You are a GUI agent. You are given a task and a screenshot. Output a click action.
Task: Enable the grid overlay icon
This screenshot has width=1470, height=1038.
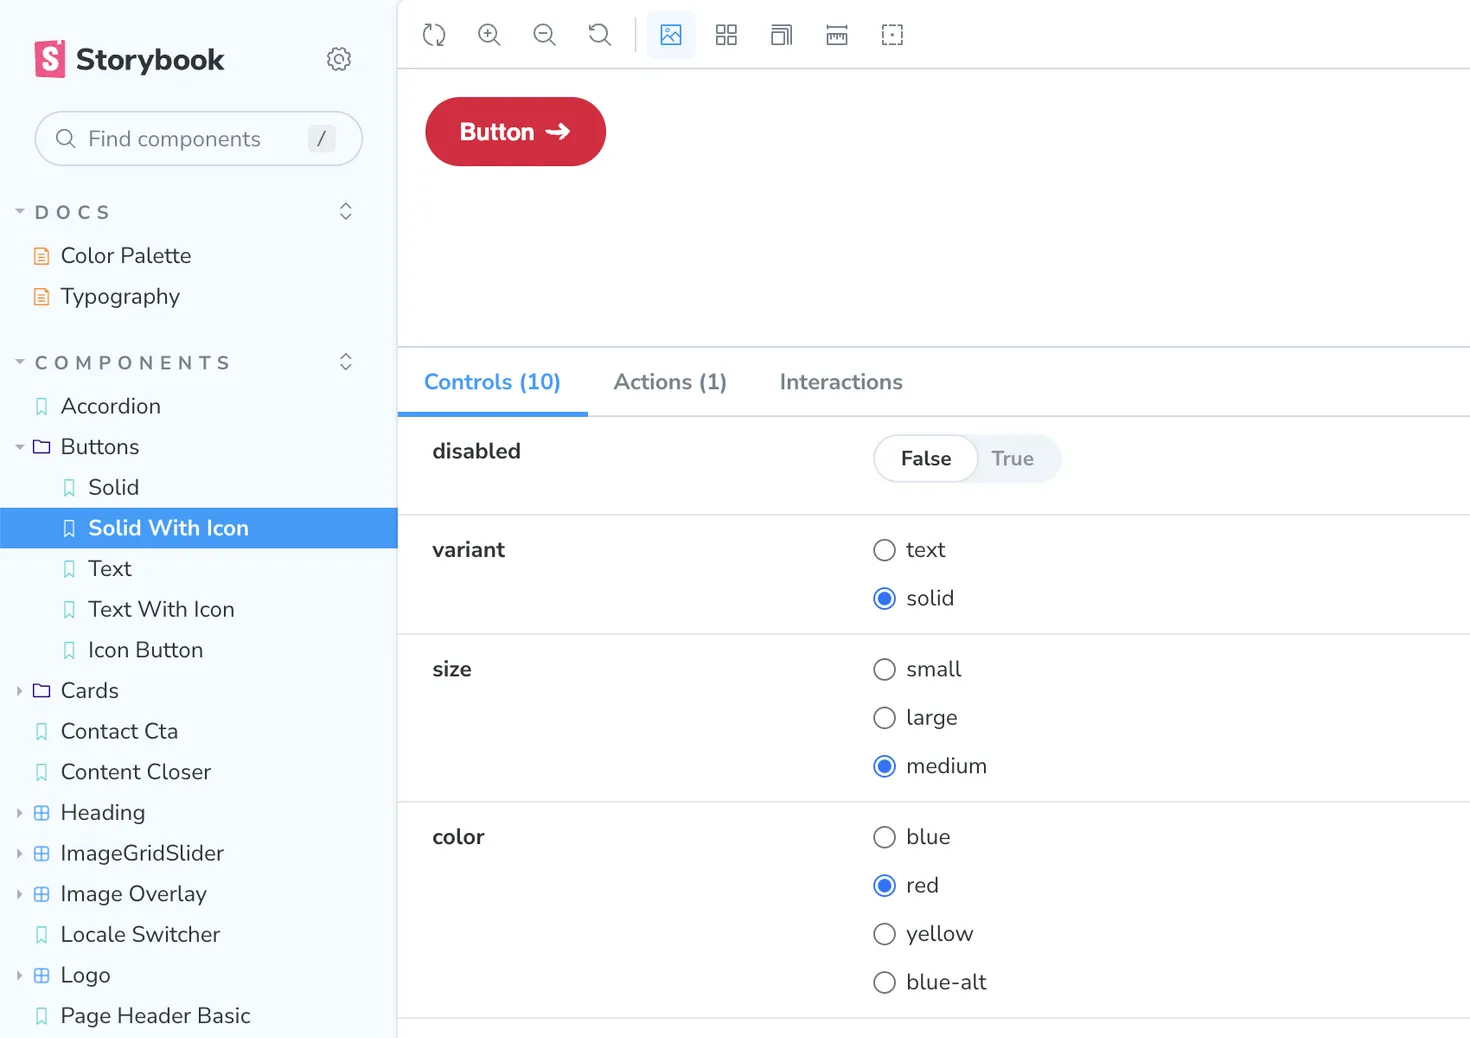click(726, 35)
